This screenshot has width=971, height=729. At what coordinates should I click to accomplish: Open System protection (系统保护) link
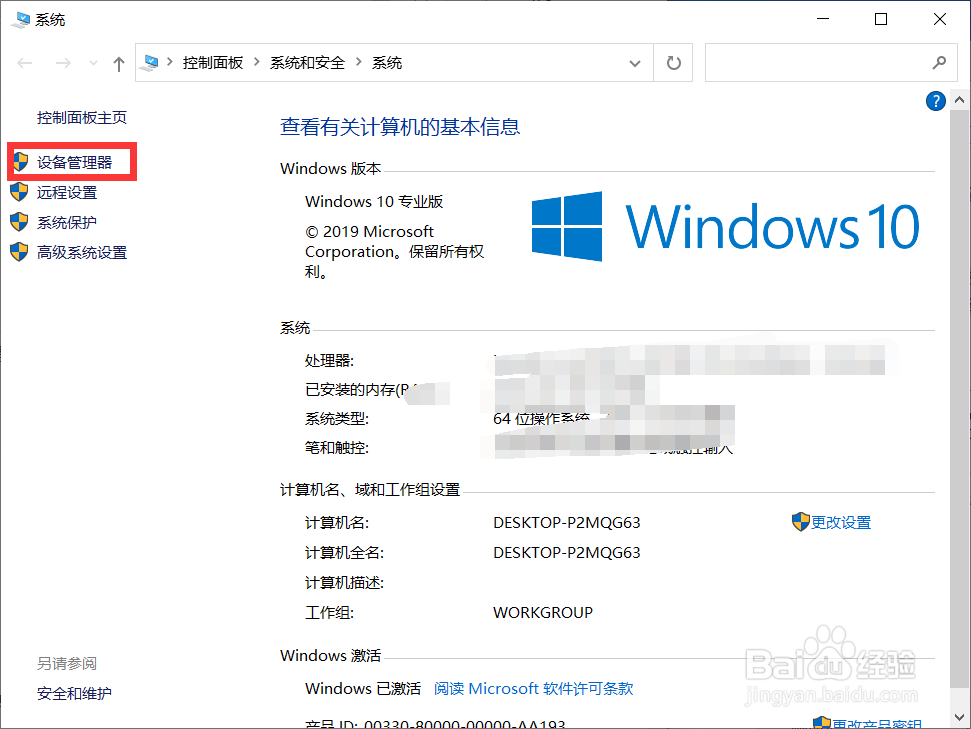pyautogui.click(x=67, y=222)
